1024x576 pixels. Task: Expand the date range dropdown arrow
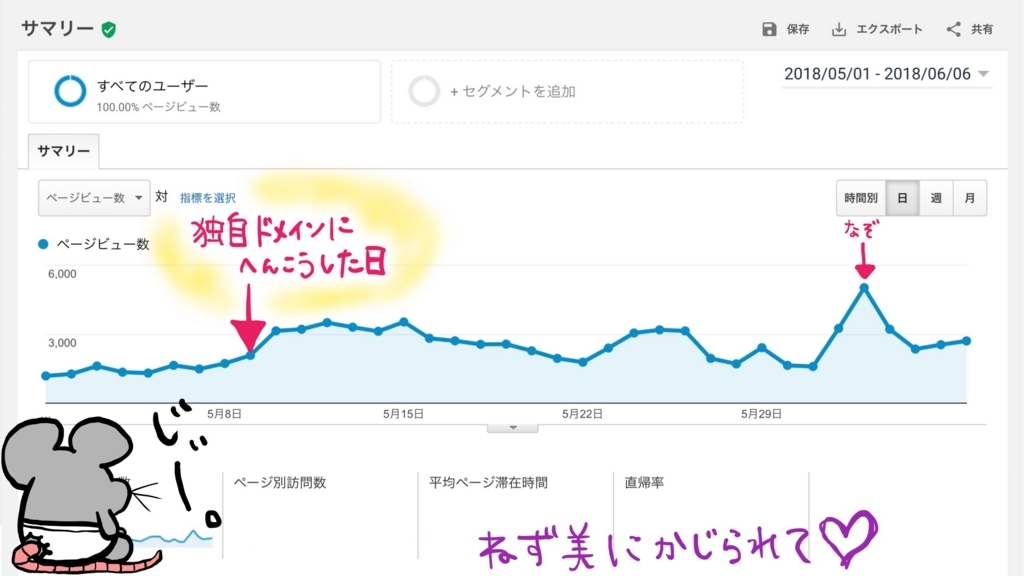[x=983, y=74]
